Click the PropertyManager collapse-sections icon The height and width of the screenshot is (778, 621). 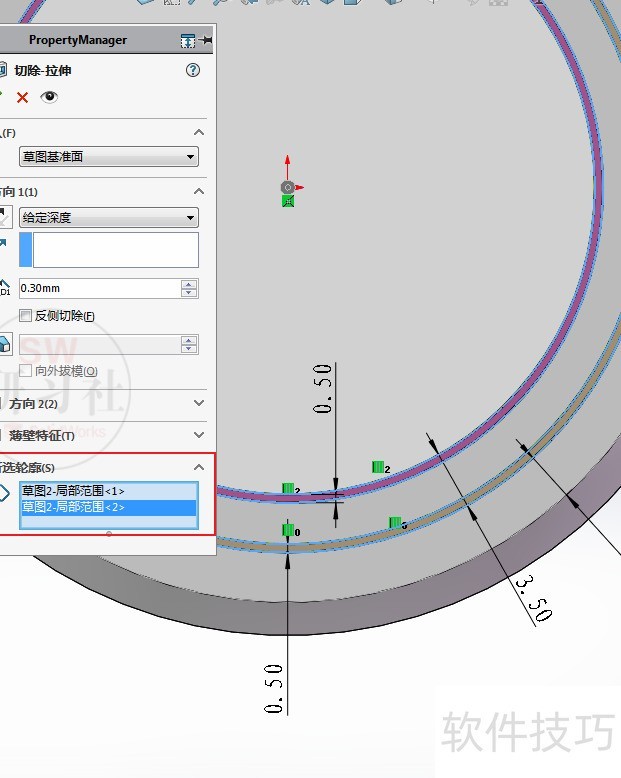[187, 40]
